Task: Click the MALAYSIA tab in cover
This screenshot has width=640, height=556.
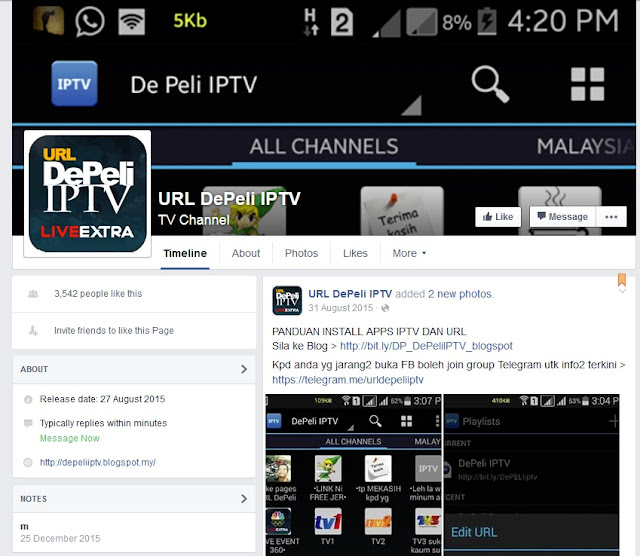Action: click(x=586, y=146)
